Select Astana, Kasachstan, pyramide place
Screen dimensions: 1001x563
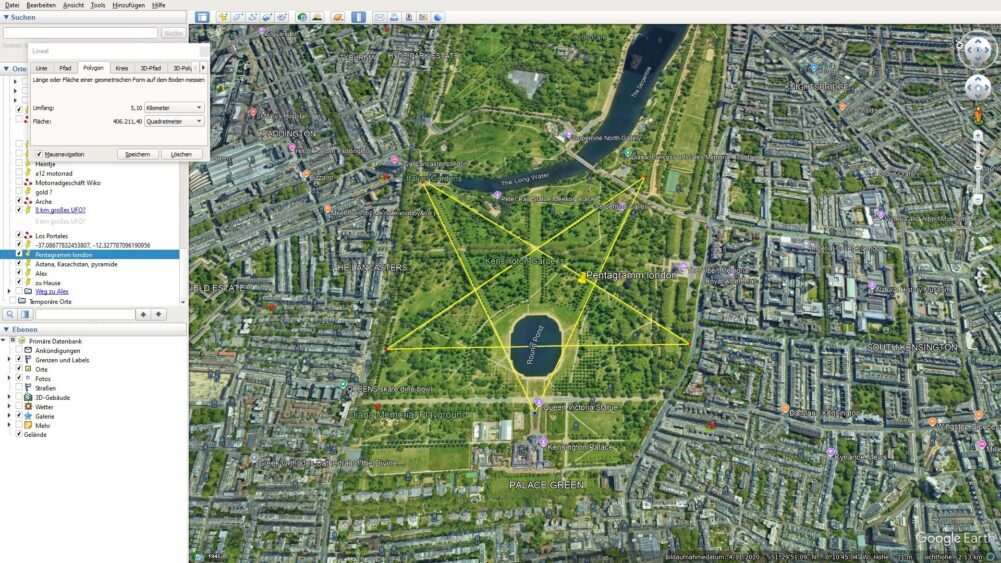[76, 264]
